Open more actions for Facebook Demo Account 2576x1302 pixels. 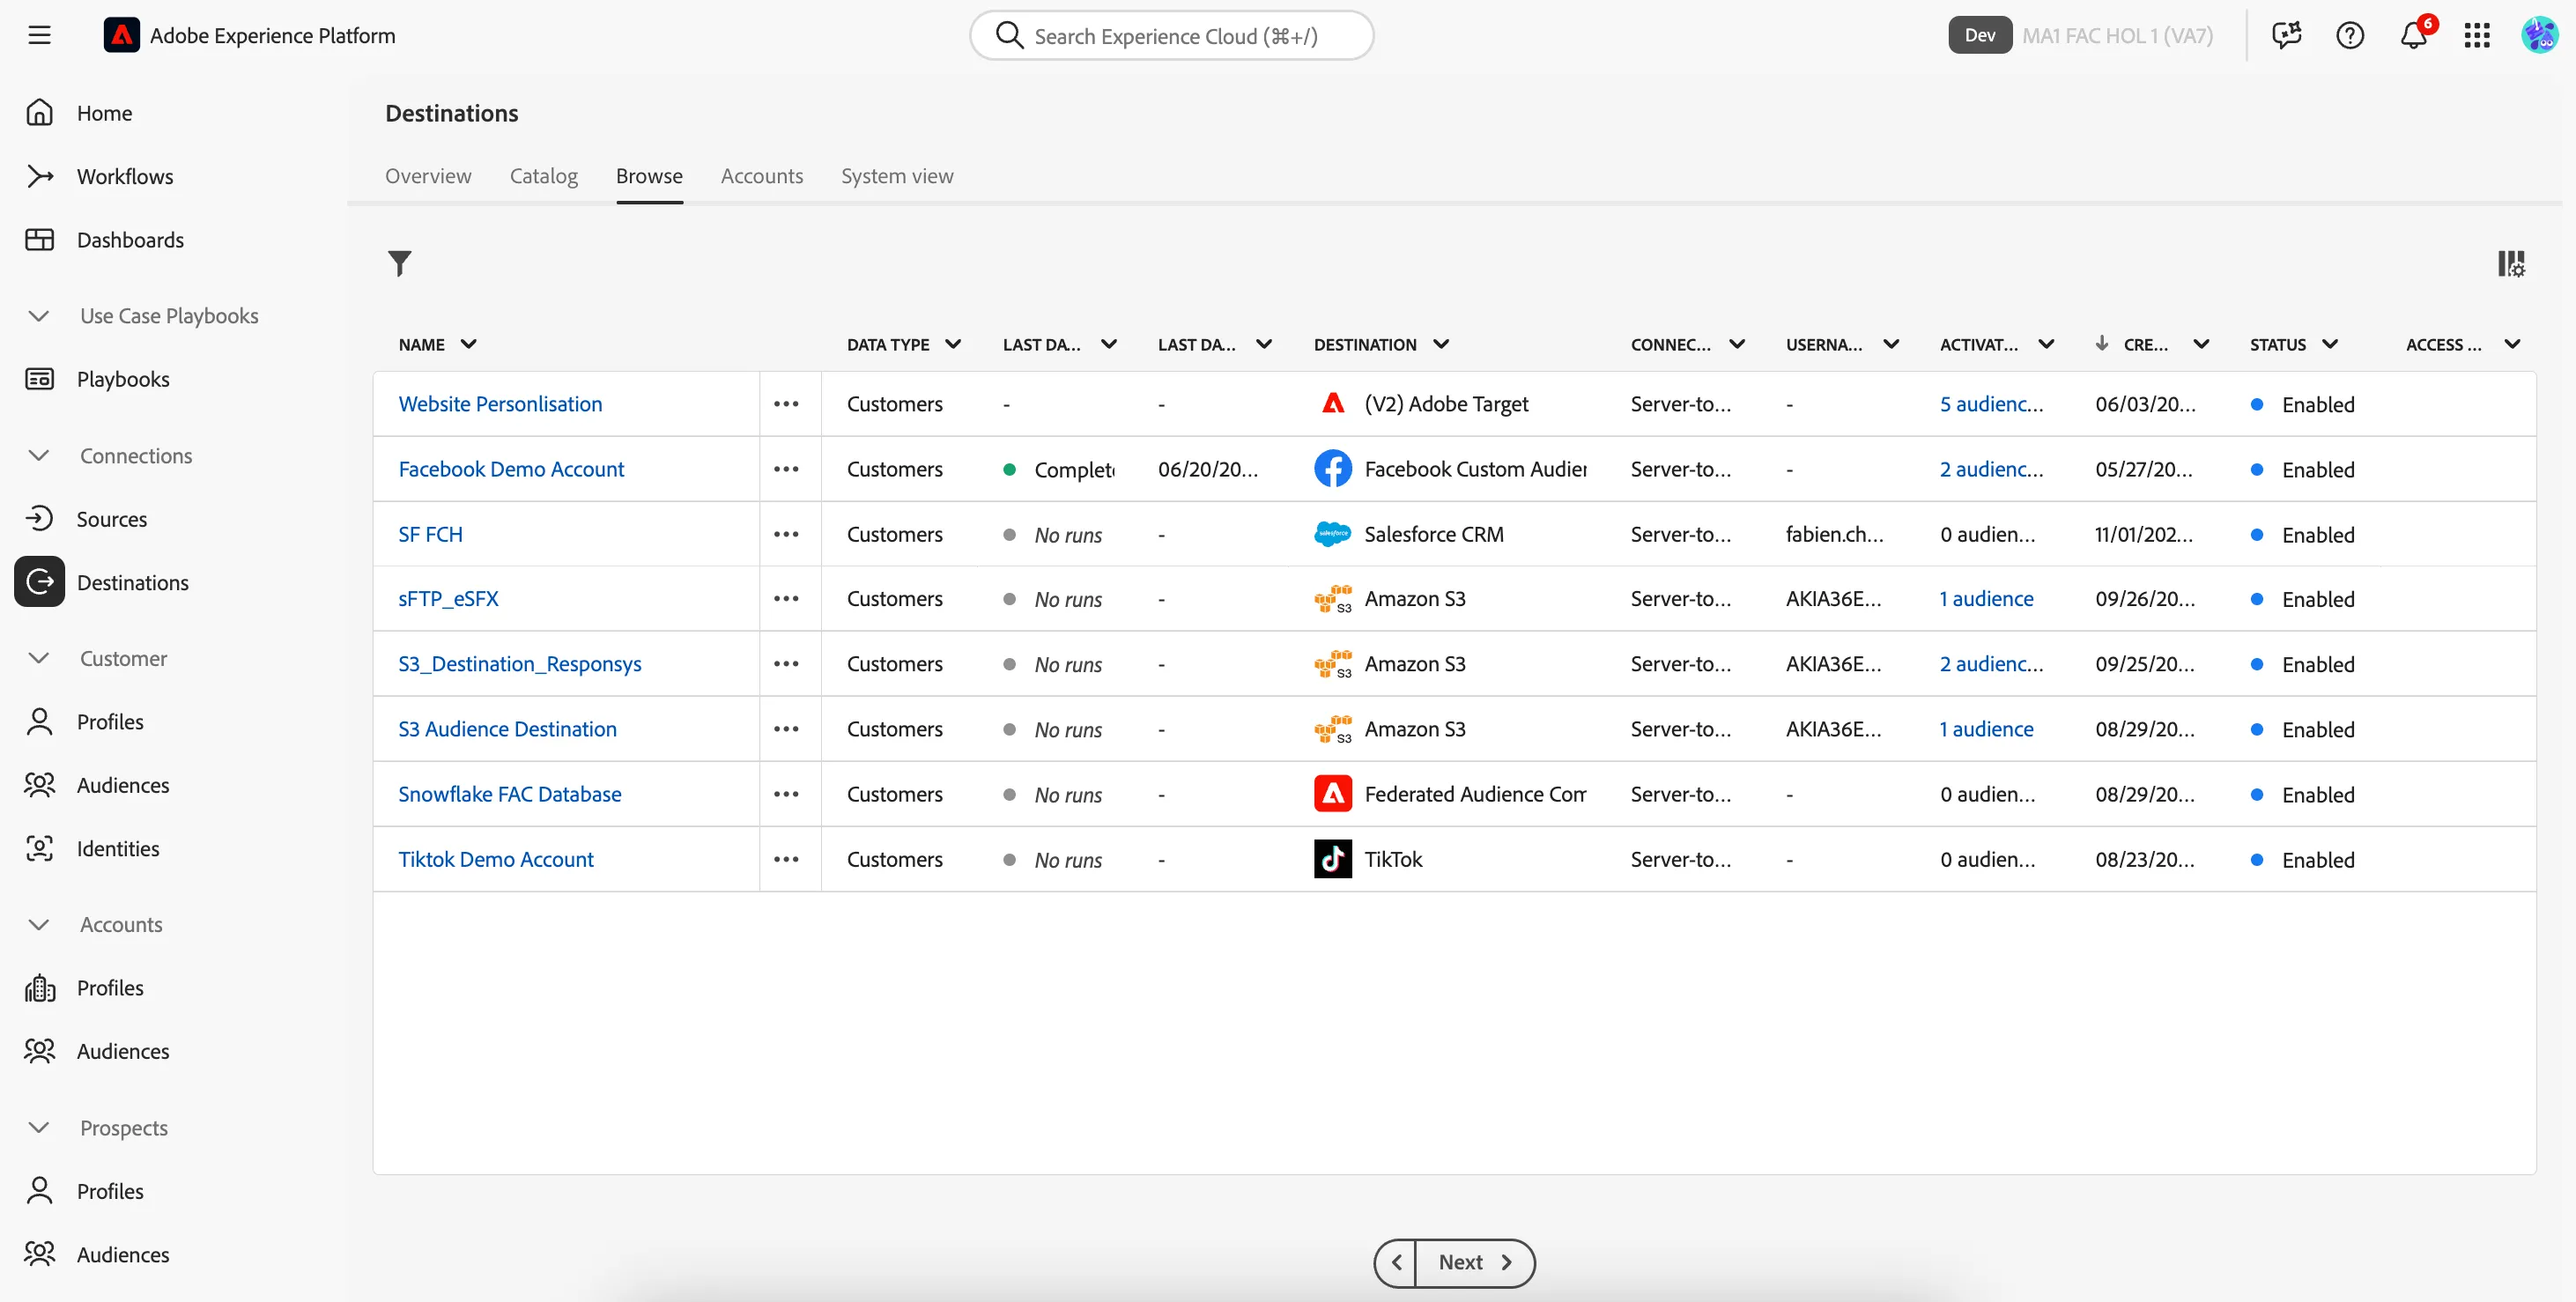point(786,469)
